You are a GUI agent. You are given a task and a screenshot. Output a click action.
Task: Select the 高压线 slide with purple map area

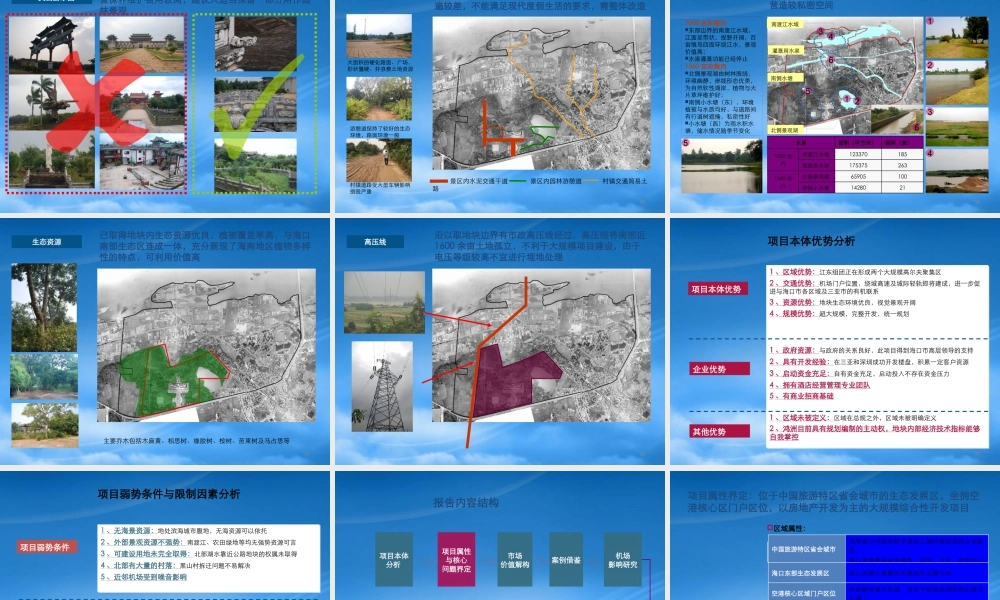500,342
